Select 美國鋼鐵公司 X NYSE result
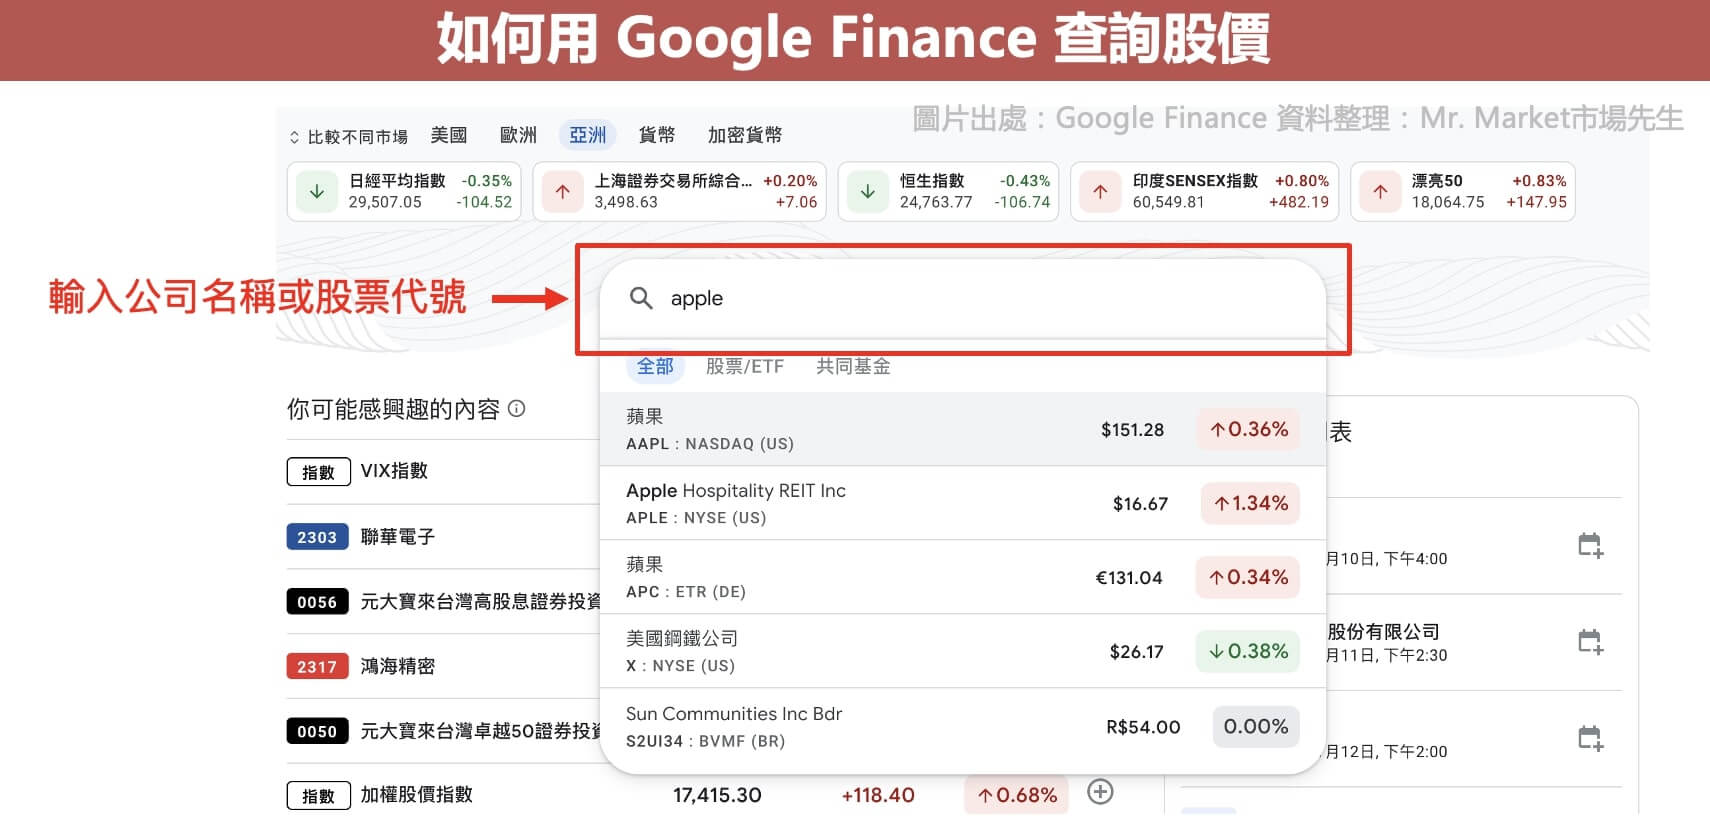 pyautogui.click(x=963, y=651)
